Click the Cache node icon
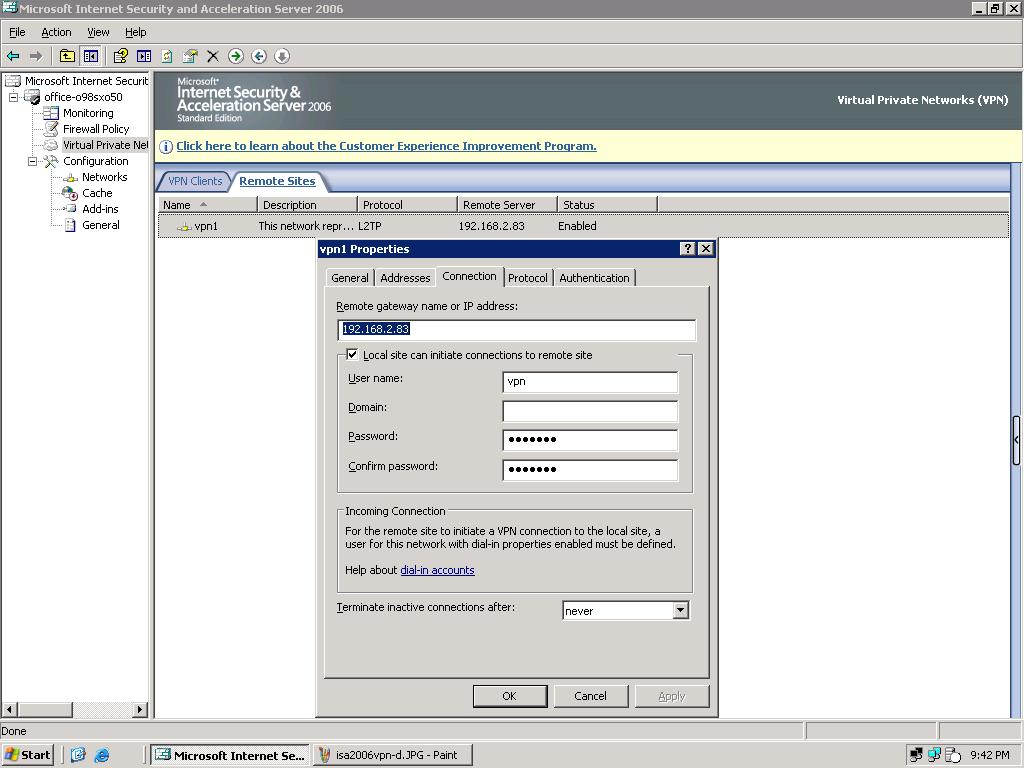The image size is (1024, 768). pyautogui.click(x=70, y=193)
